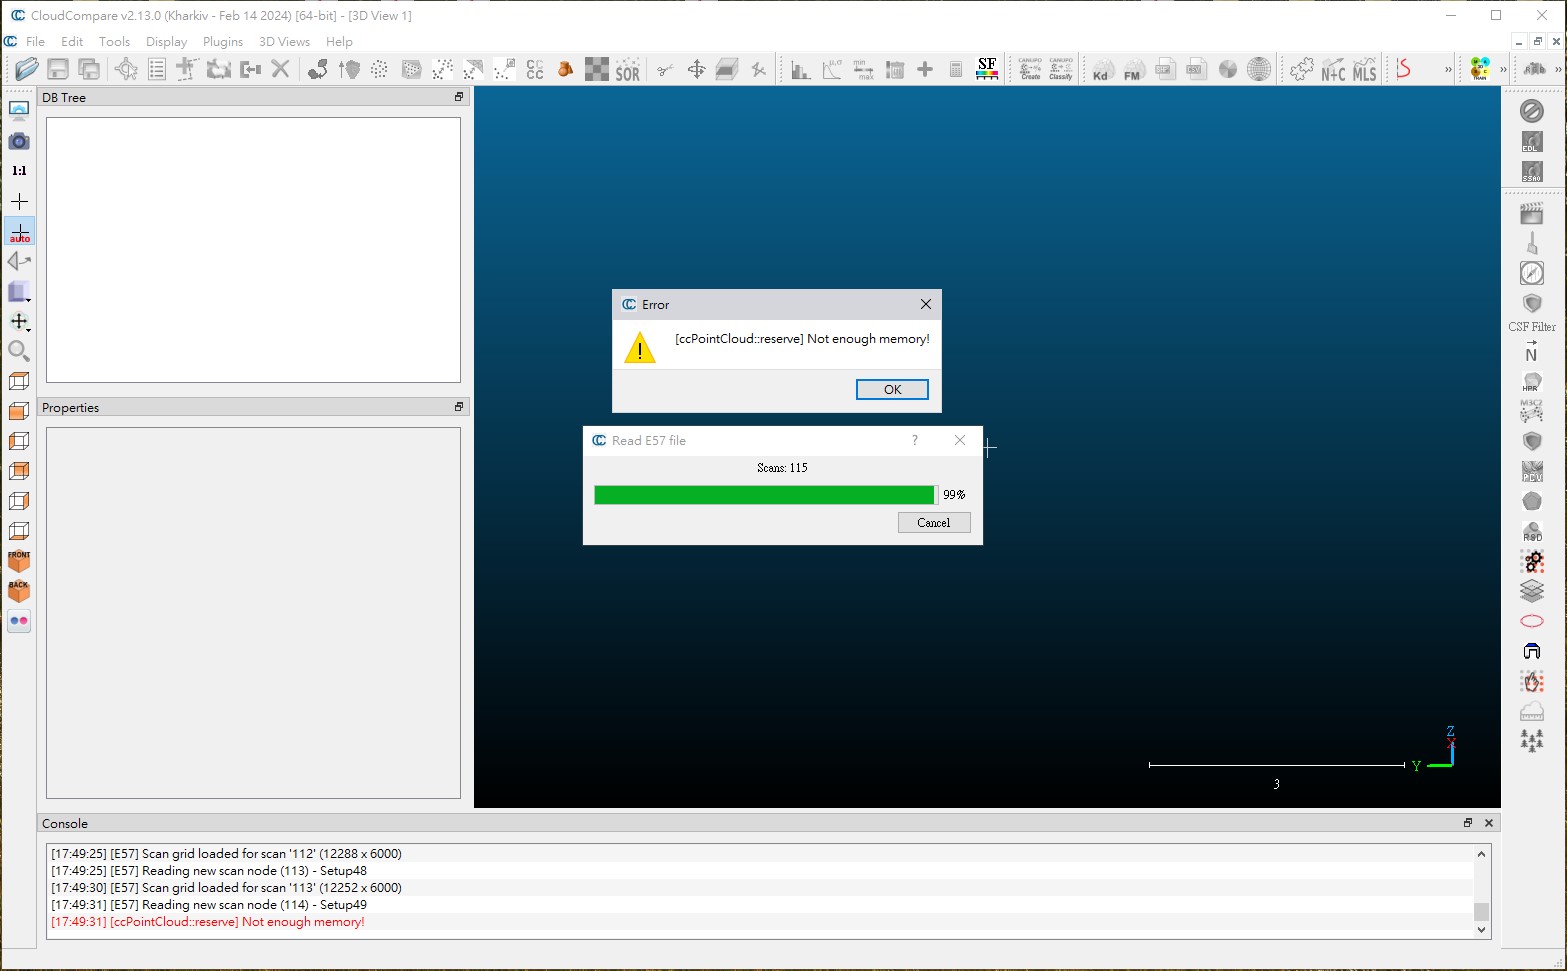Click the green E57 loading progress bar
Screen dimensions: 1567x971
pyautogui.click(x=764, y=495)
